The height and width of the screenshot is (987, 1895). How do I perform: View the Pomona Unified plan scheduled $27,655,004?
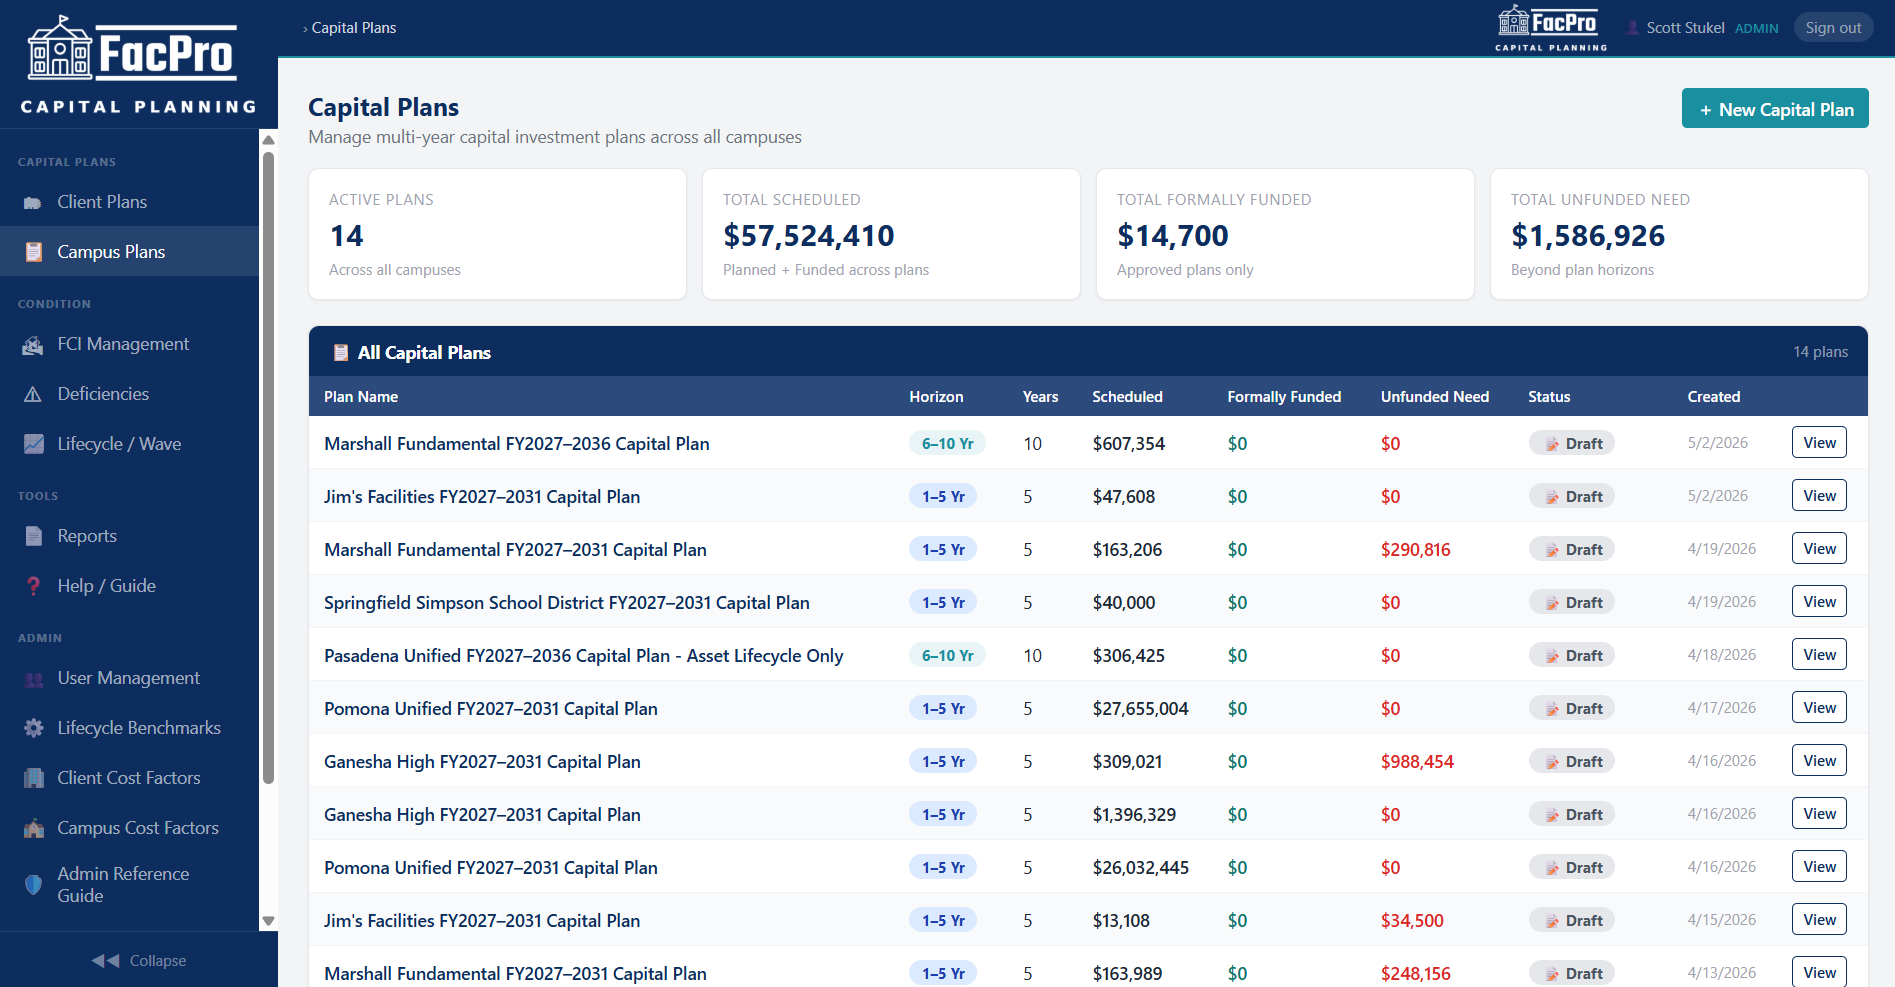tap(1819, 708)
